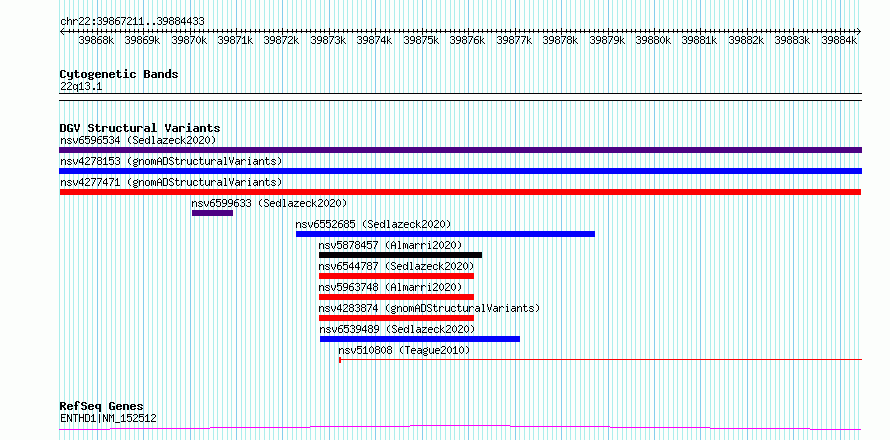
Task: Select the red nsv6544787 variant bar
Action: (396, 276)
